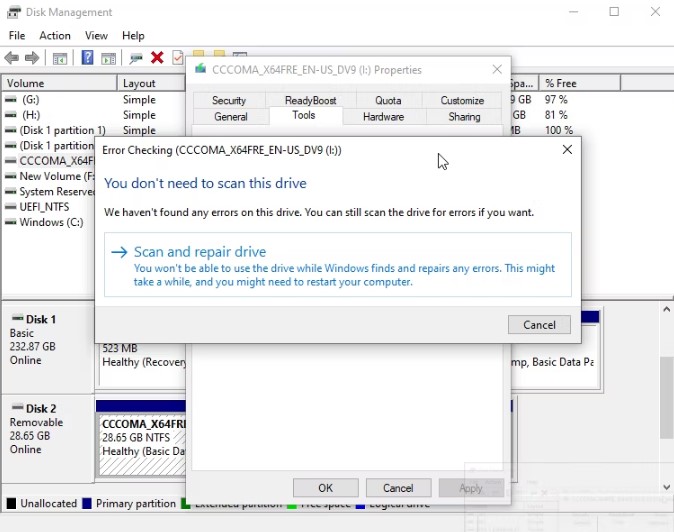The height and width of the screenshot is (532, 674).
Task: Open the File menu
Action: coord(17,36)
